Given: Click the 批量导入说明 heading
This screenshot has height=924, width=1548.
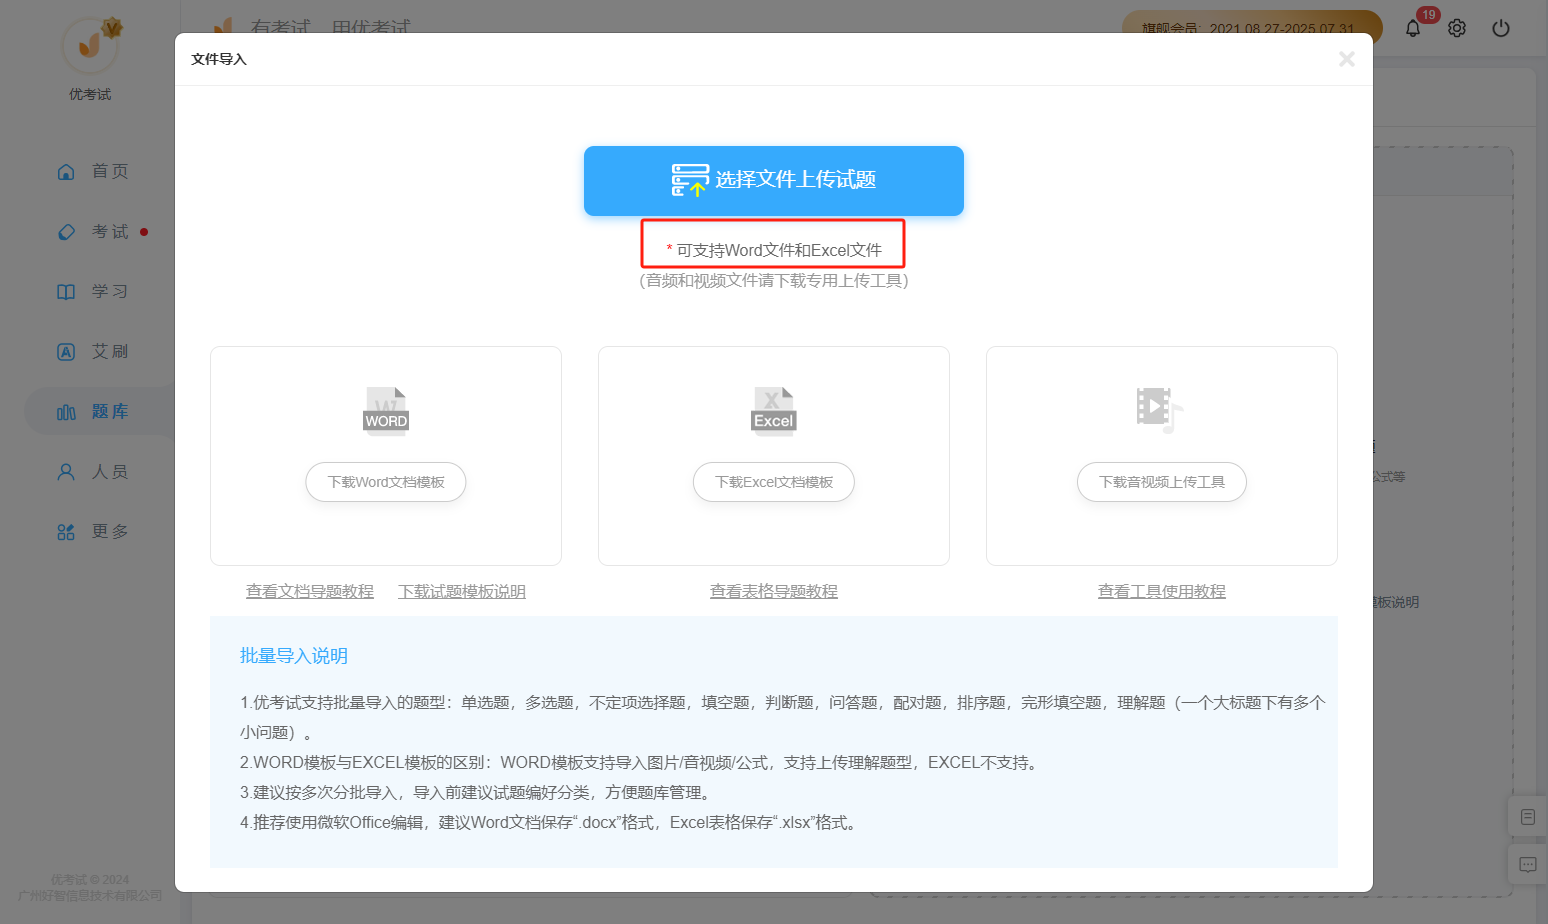Looking at the screenshot, I should (x=294, y=656).
